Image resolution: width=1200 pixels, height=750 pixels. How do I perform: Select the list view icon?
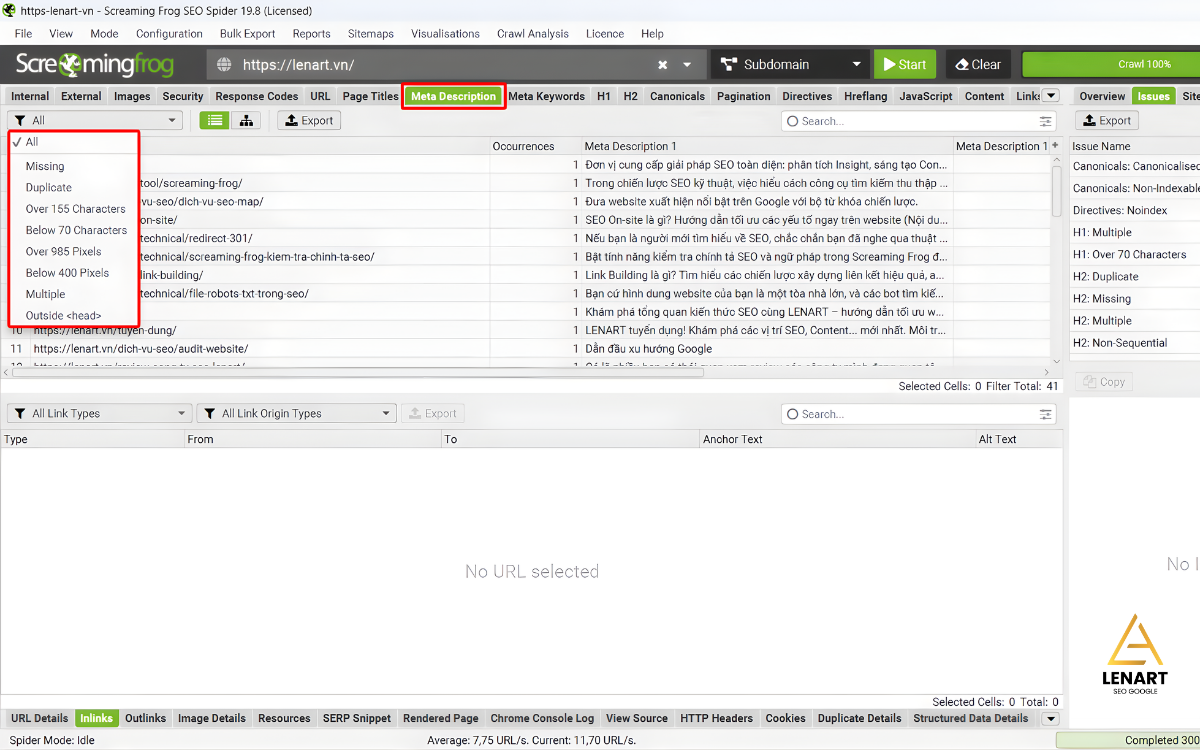tap(214, 121)
